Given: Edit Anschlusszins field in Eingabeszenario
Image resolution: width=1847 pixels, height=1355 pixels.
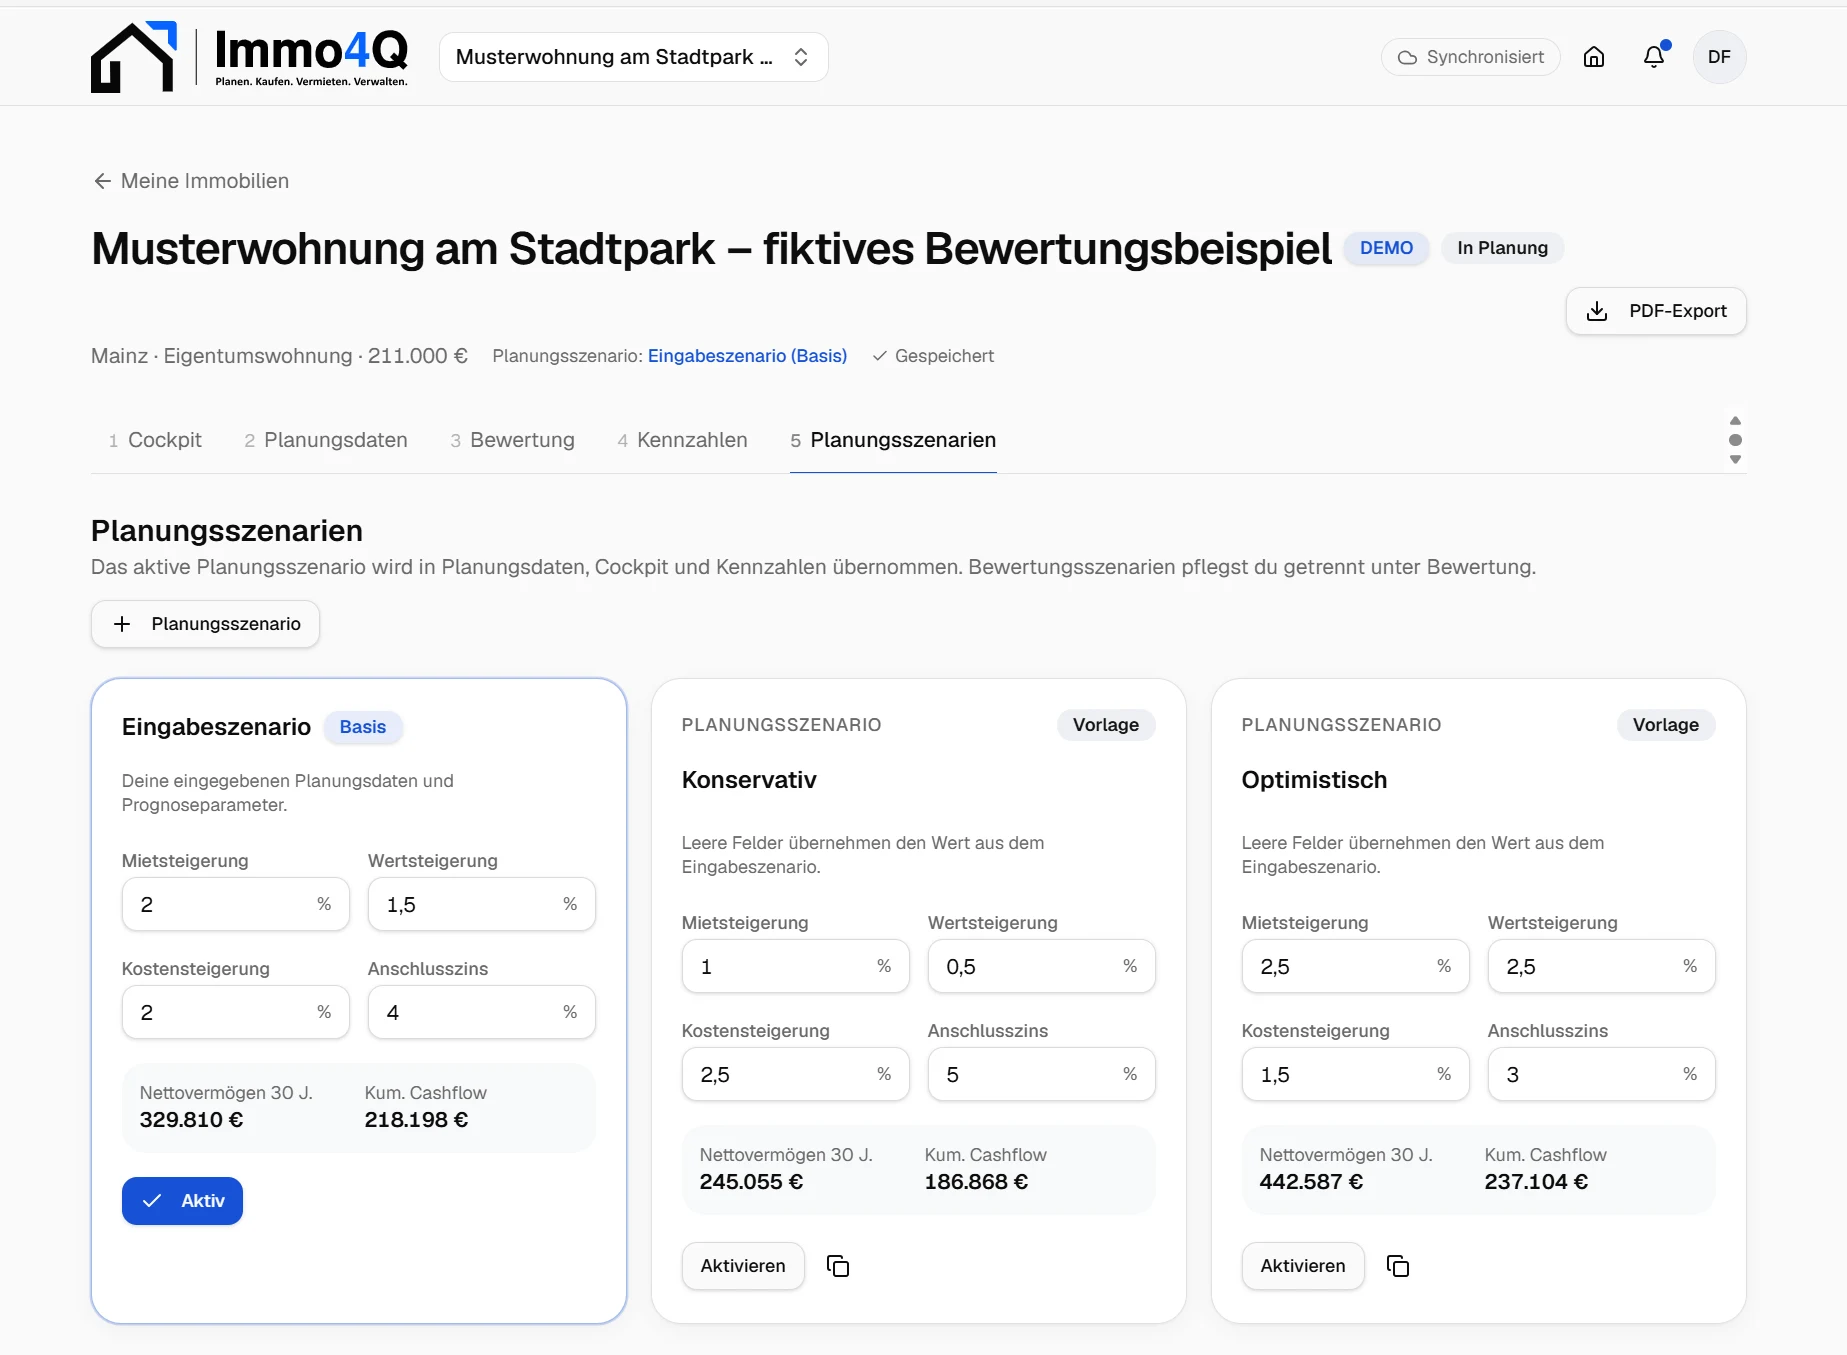Looking at the screenshot, I should pos(482,1012).
